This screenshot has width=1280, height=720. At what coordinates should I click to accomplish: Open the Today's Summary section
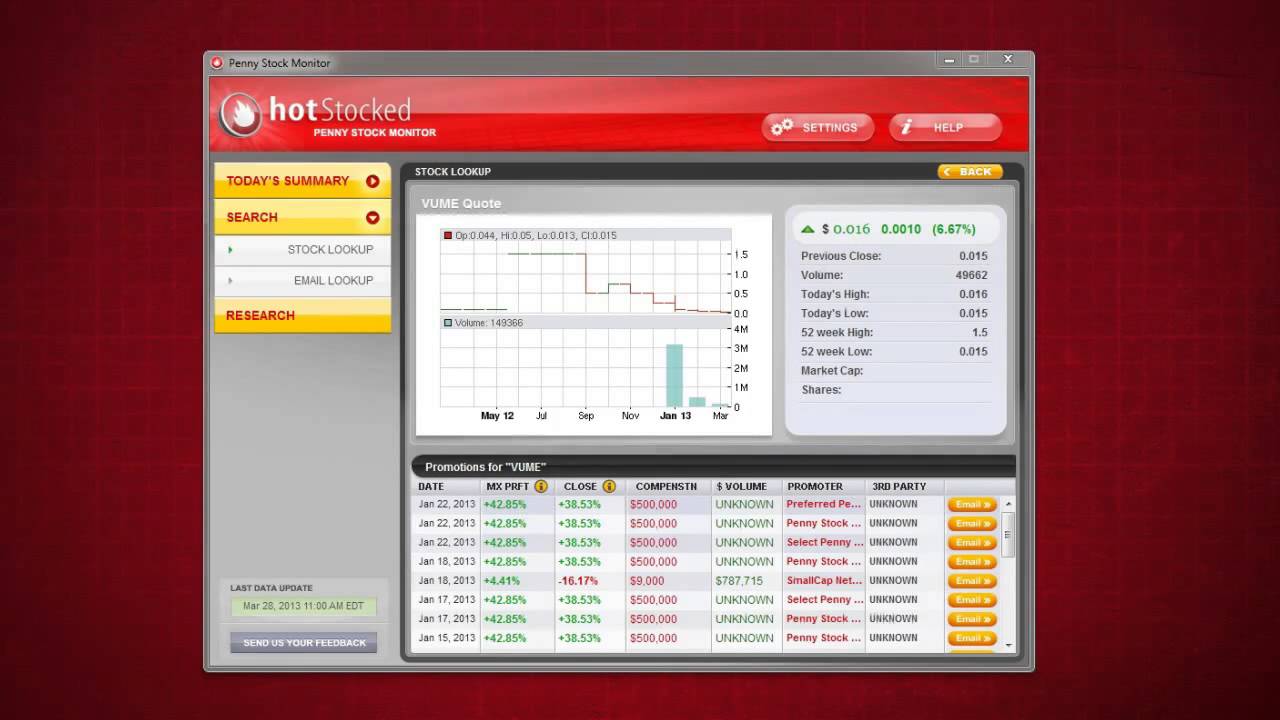tap(302, 181)
